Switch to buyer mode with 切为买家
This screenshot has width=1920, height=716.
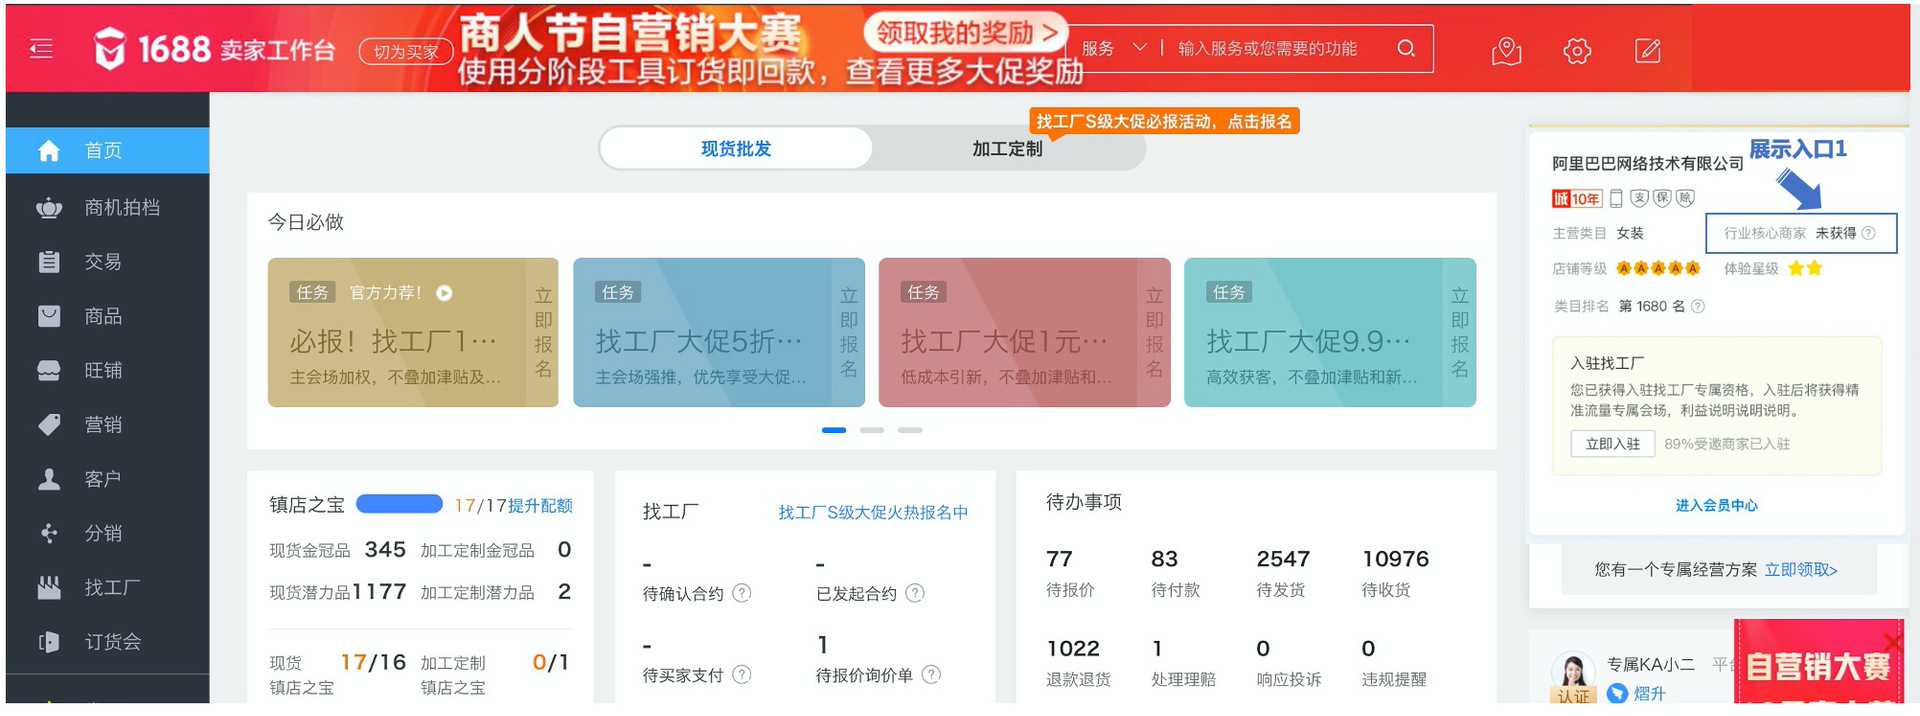point(405,51)
